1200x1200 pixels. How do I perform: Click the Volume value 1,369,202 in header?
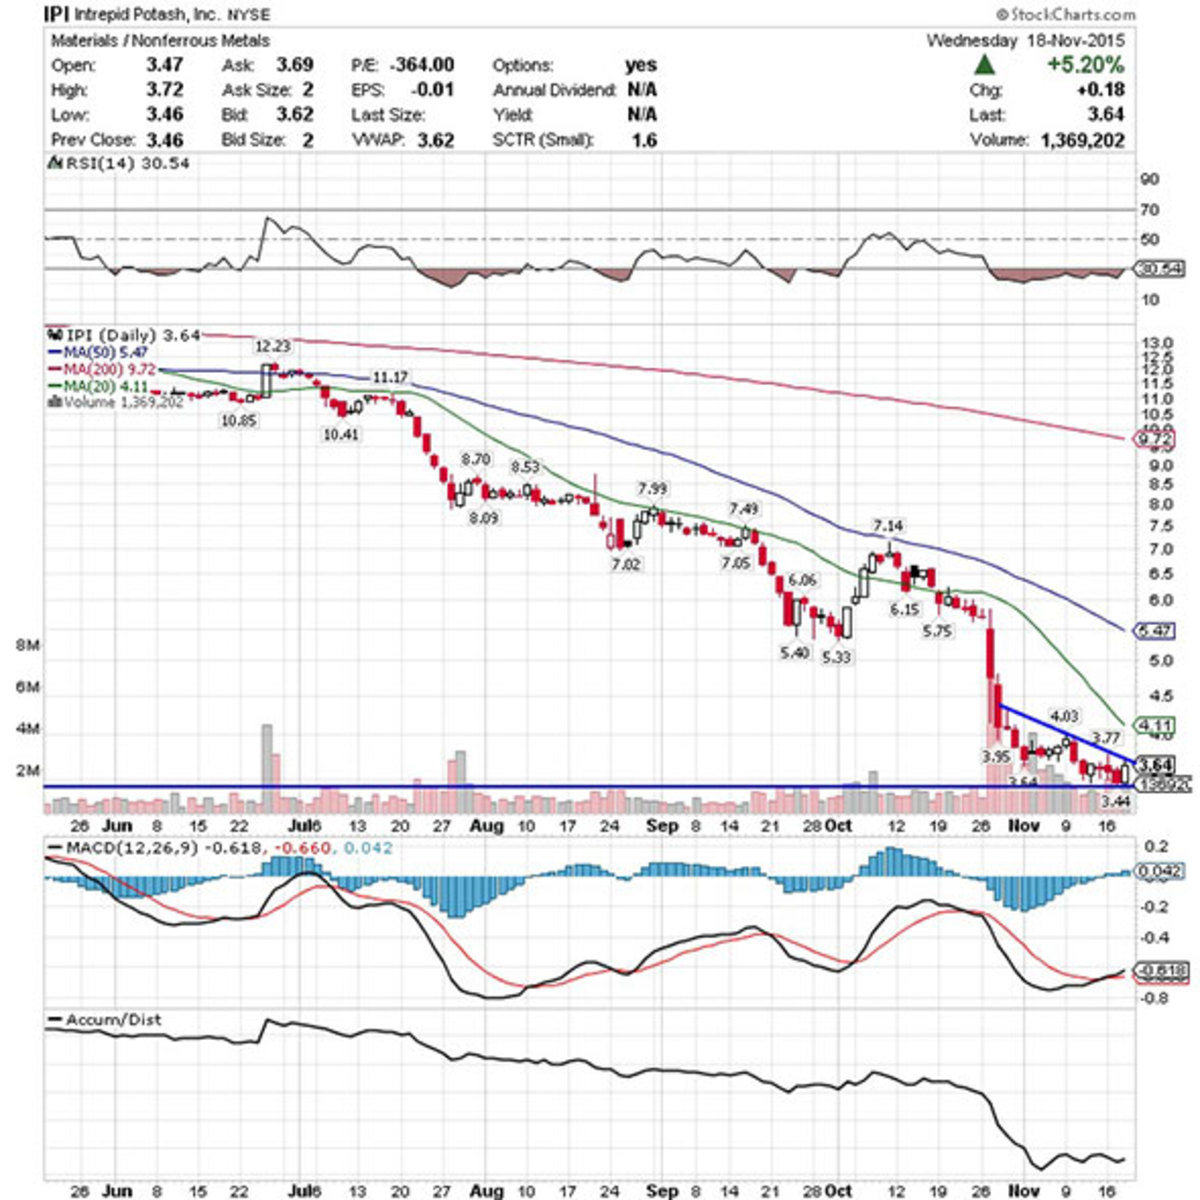pos(1082,140)
